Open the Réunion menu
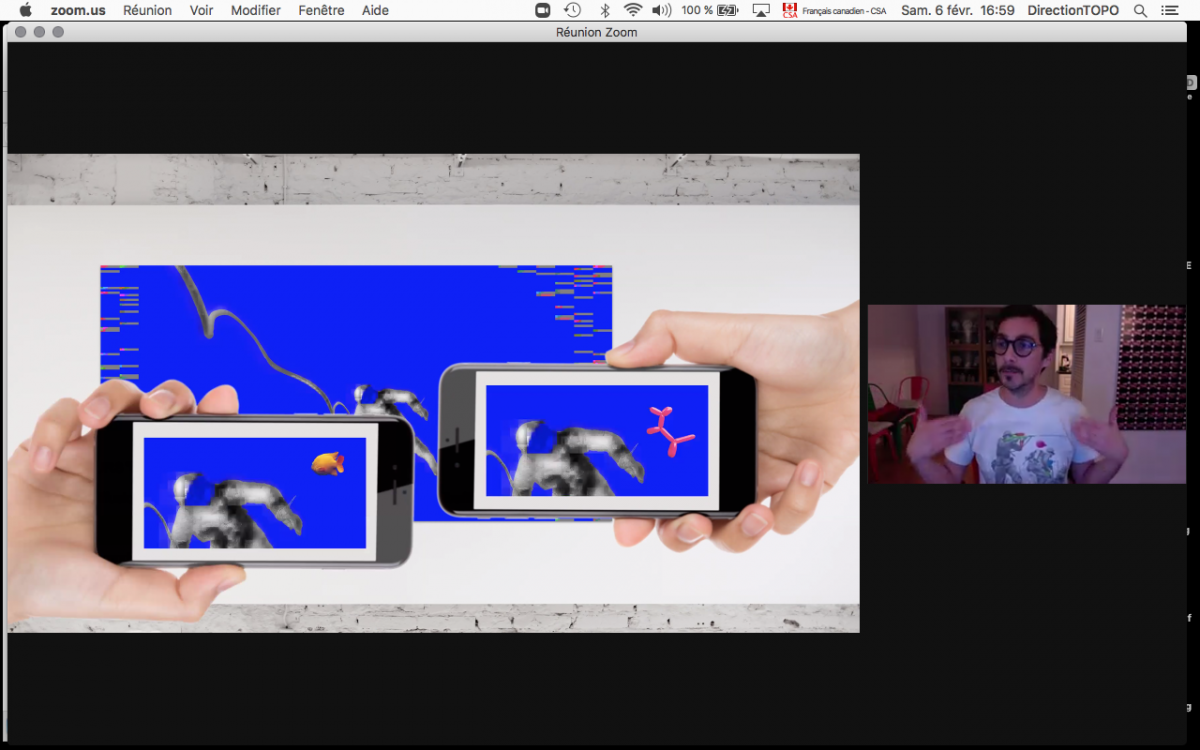Viewport: 1200px width, 750px height. (x=147, y=10)
